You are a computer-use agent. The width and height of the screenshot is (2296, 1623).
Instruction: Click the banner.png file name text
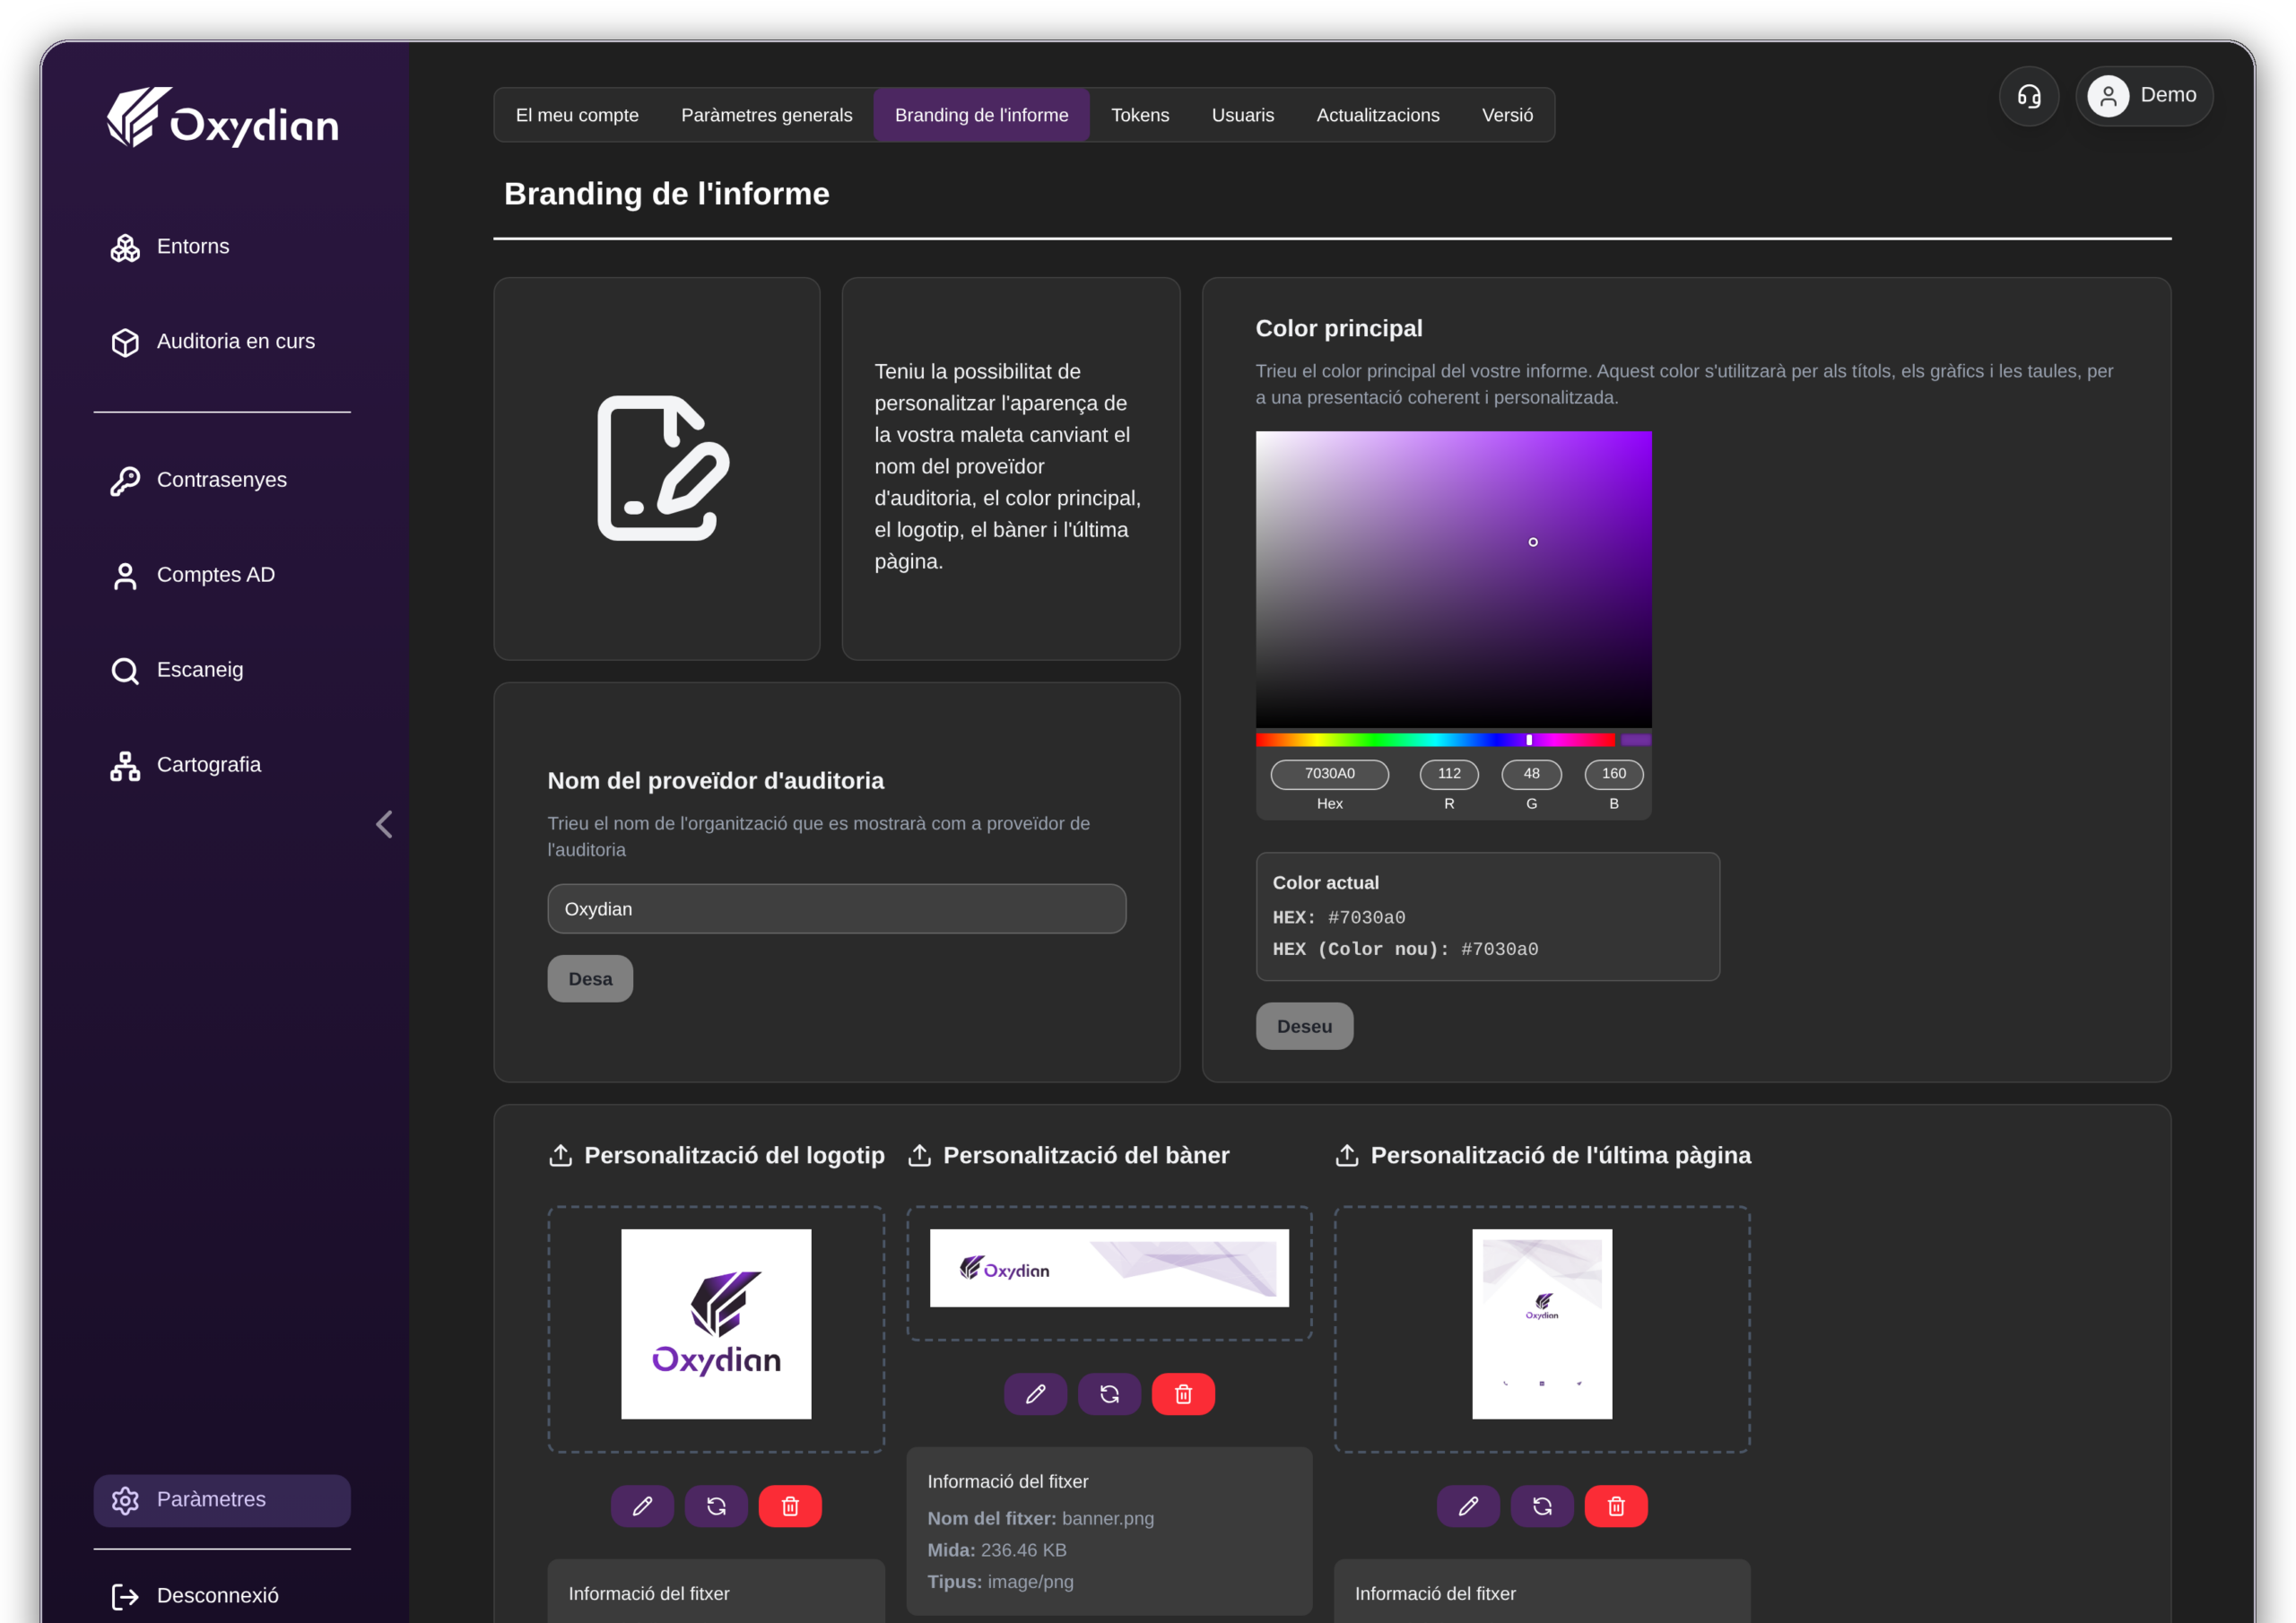[1108, 1518]
